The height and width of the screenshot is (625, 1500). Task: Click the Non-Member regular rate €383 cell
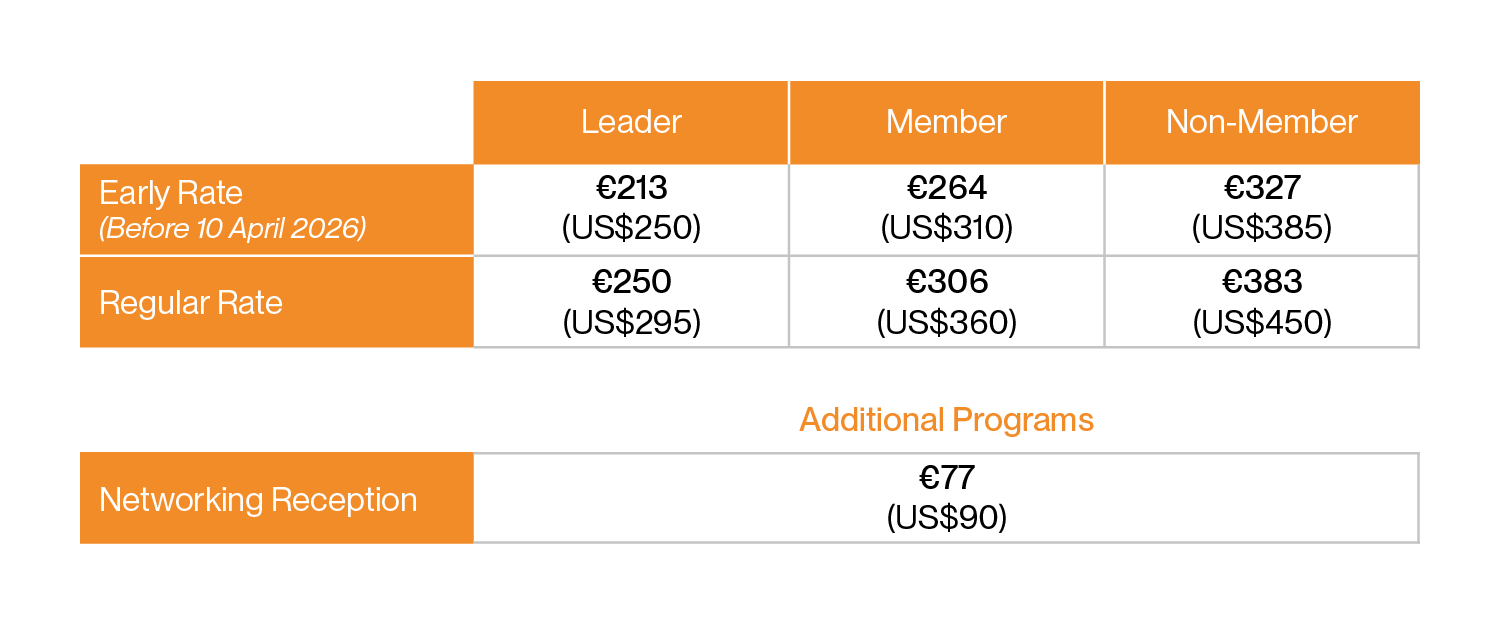tap(1261, 282)
